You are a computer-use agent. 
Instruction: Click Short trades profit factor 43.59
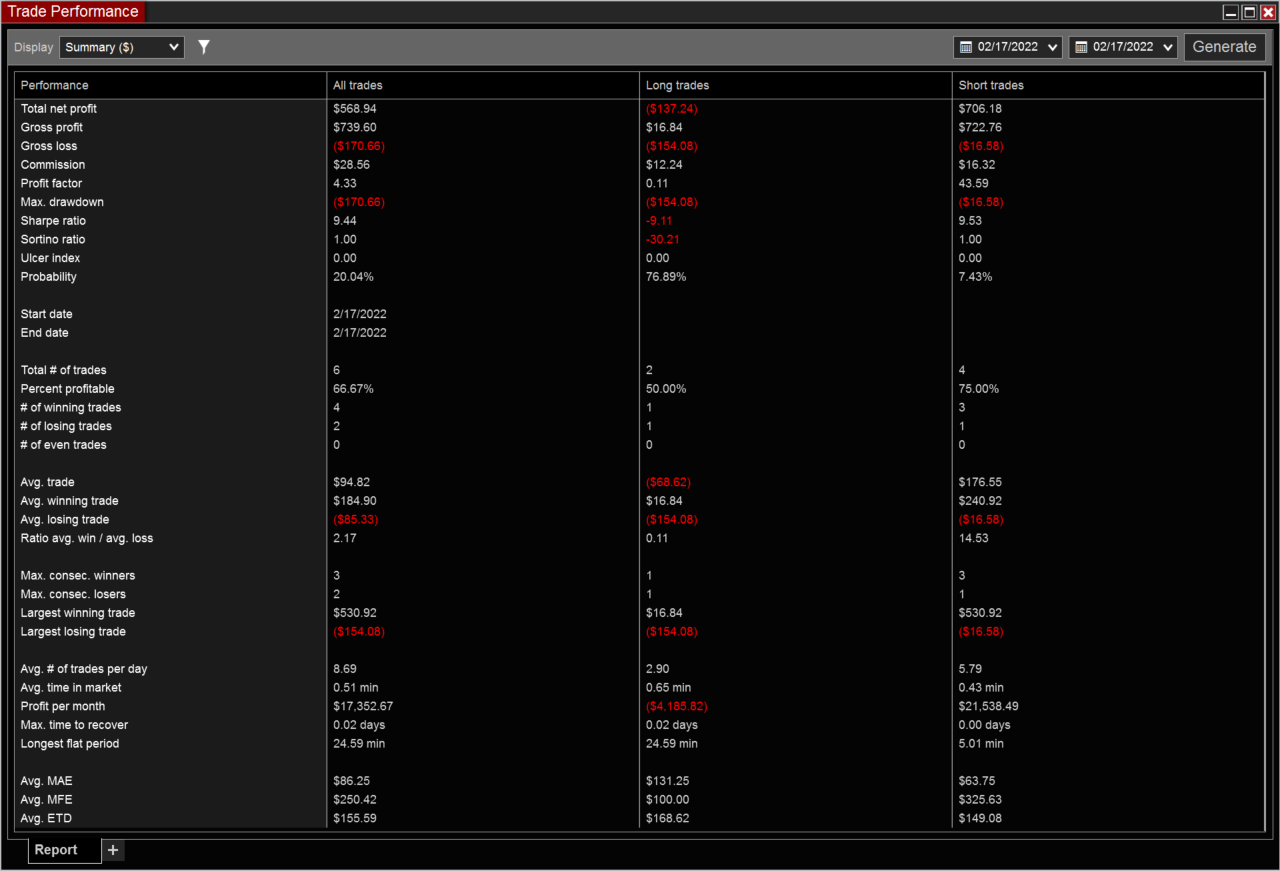point(972,183)
